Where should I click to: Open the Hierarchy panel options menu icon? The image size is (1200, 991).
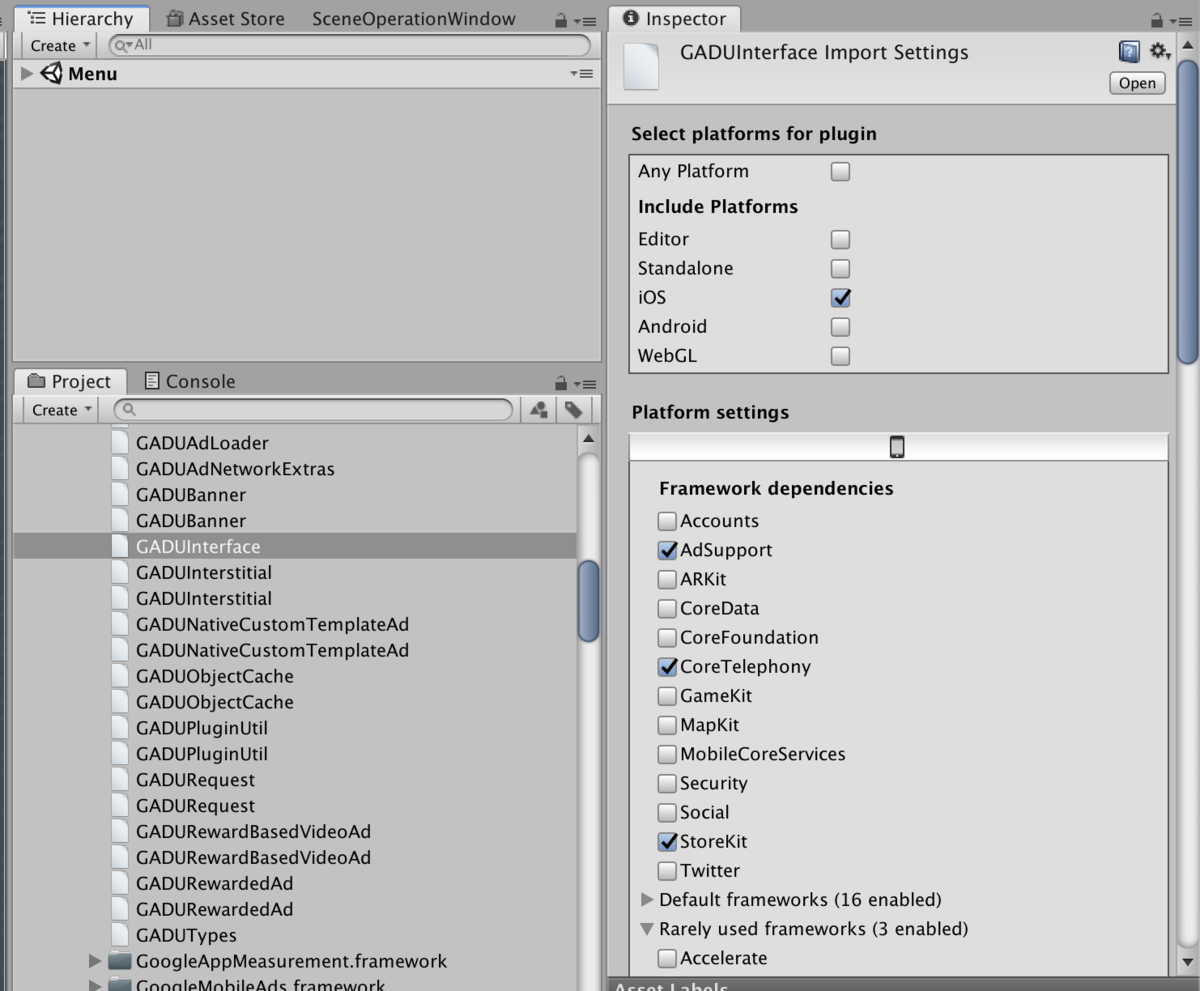point(585,20)
